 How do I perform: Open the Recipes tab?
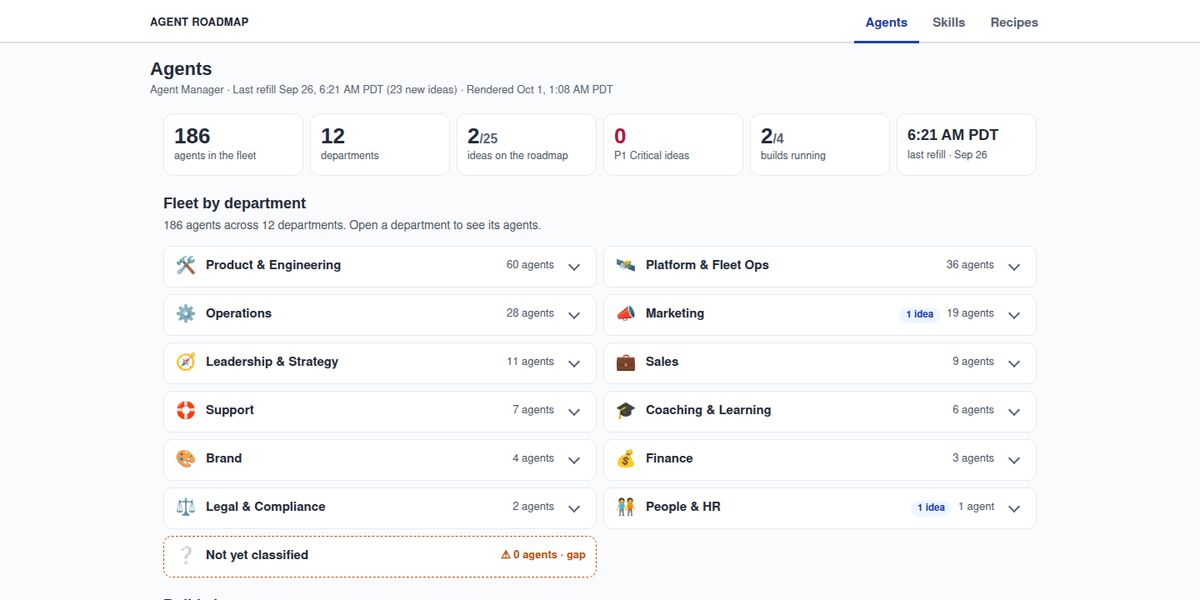coord(1014,22)
